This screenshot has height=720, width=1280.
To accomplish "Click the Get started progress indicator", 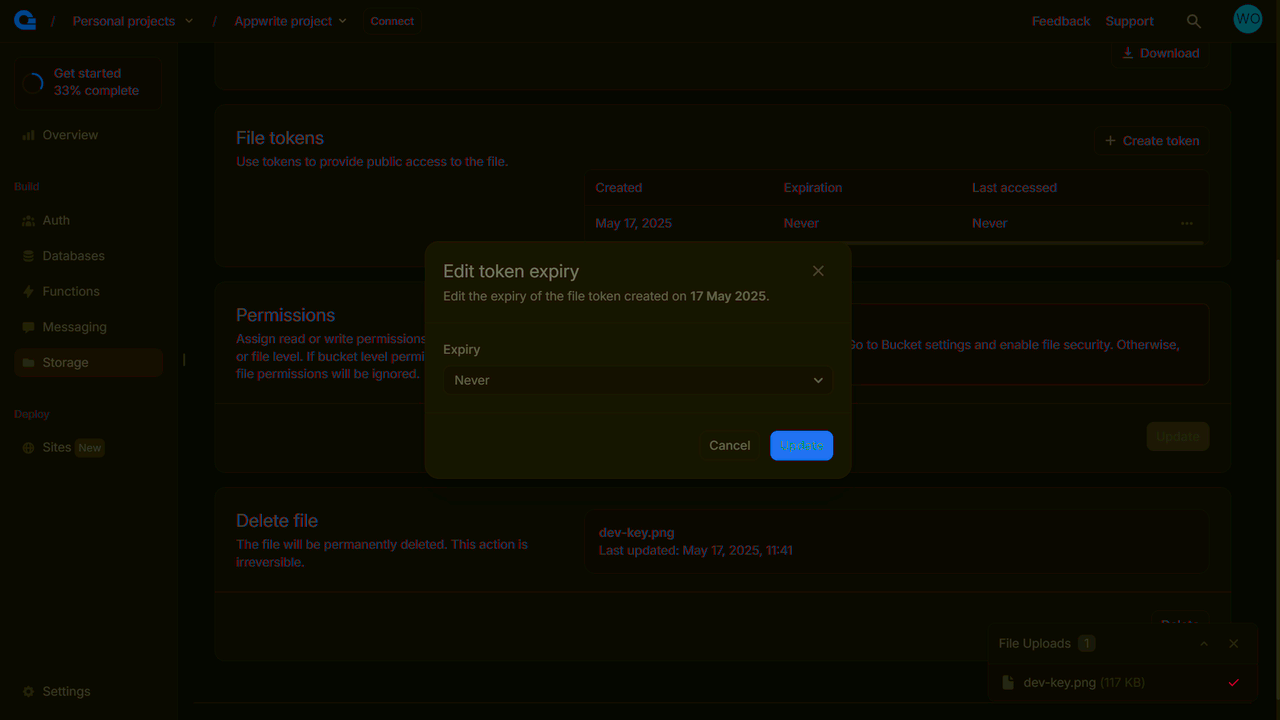I will 33,82.
